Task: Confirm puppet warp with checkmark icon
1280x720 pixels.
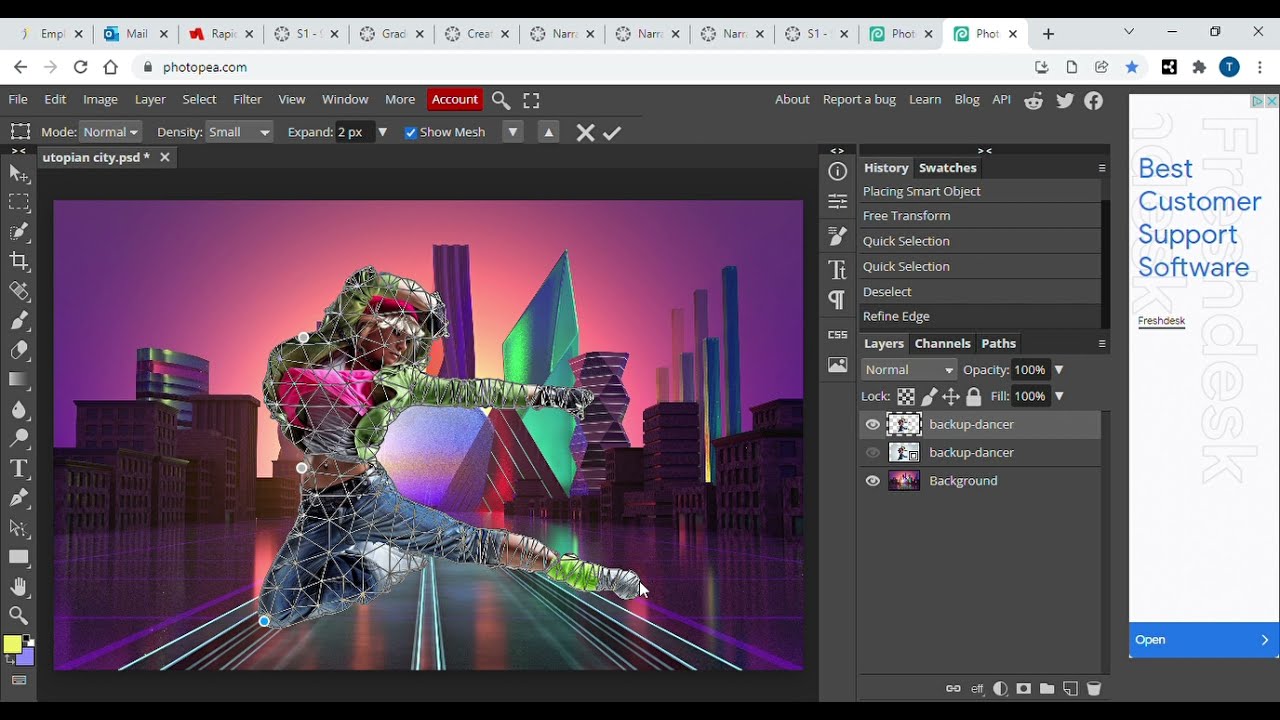Action: 612,132
